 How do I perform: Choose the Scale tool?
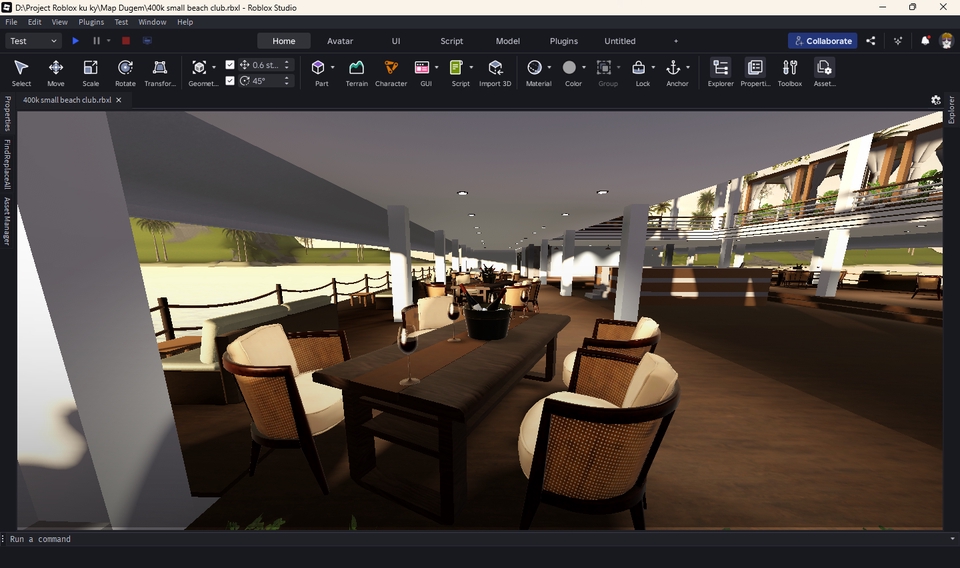tap(90, 68)
